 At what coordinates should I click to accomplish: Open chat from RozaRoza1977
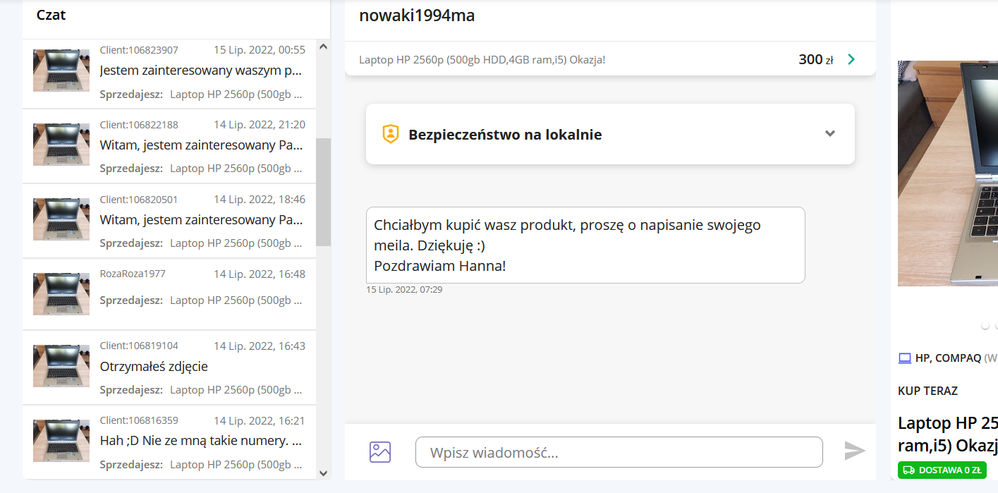[x=169, y=295]
